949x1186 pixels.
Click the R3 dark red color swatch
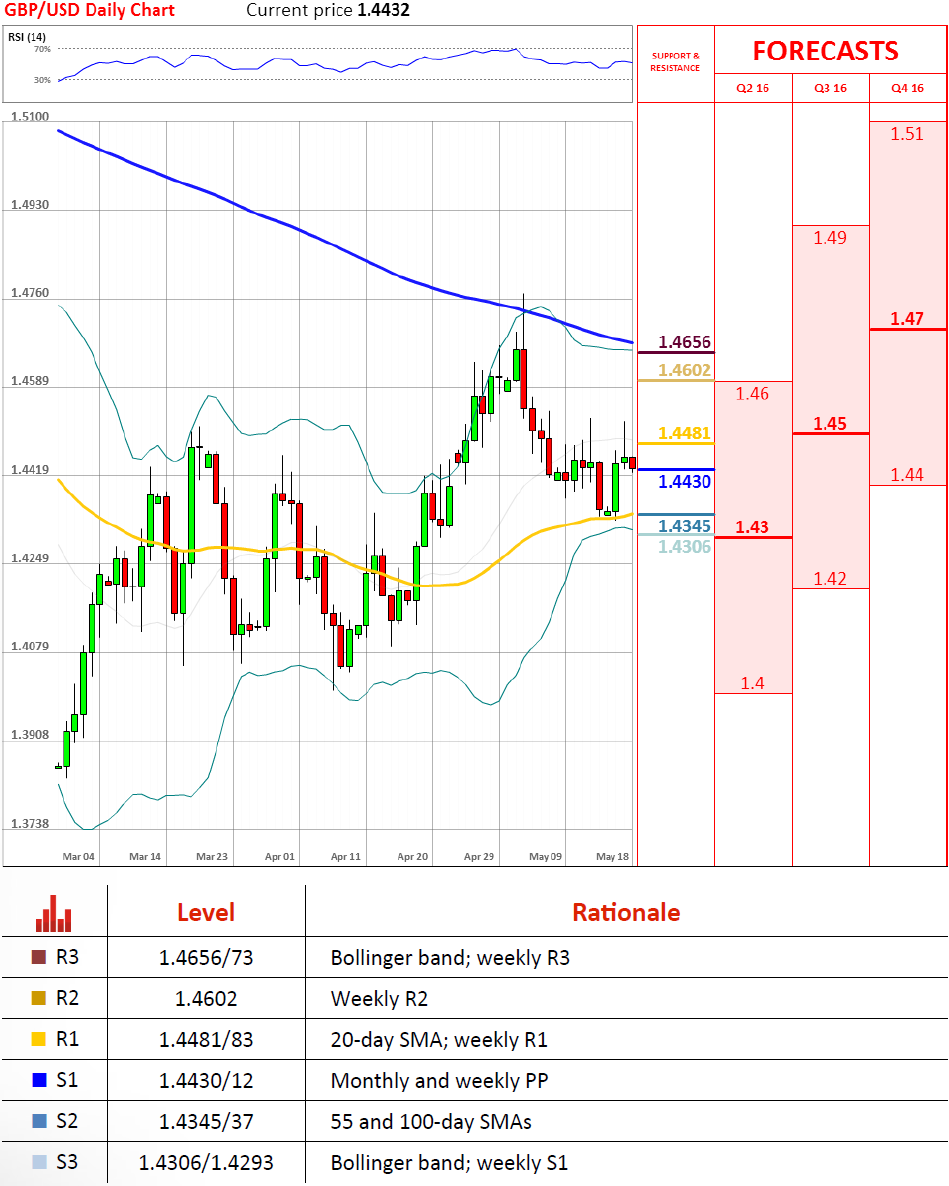click(39, 957)
